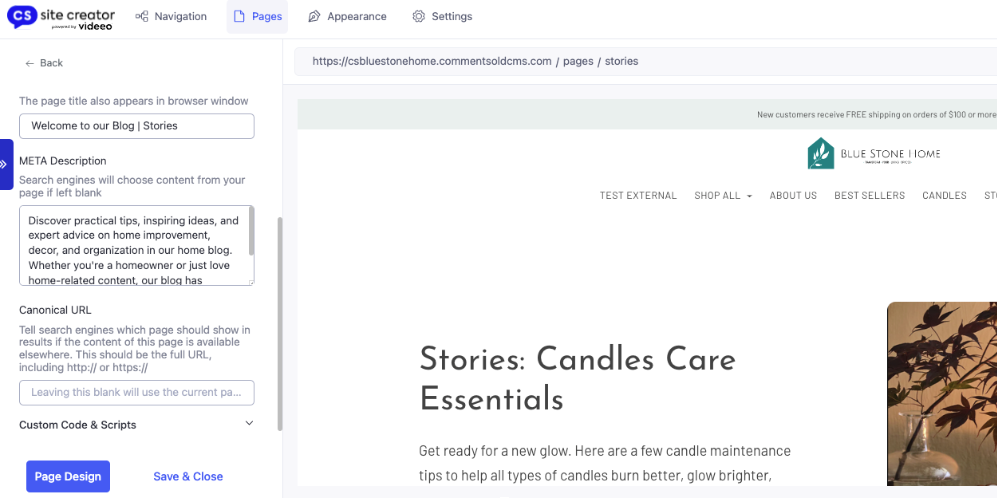Click the Blue Stone Home logo
This screenshot has width=997, height=498.
[x=874, y=154]
